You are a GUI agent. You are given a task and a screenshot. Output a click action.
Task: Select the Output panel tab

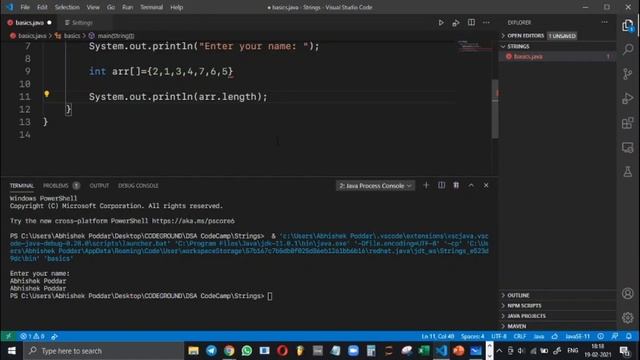[99, 186]
